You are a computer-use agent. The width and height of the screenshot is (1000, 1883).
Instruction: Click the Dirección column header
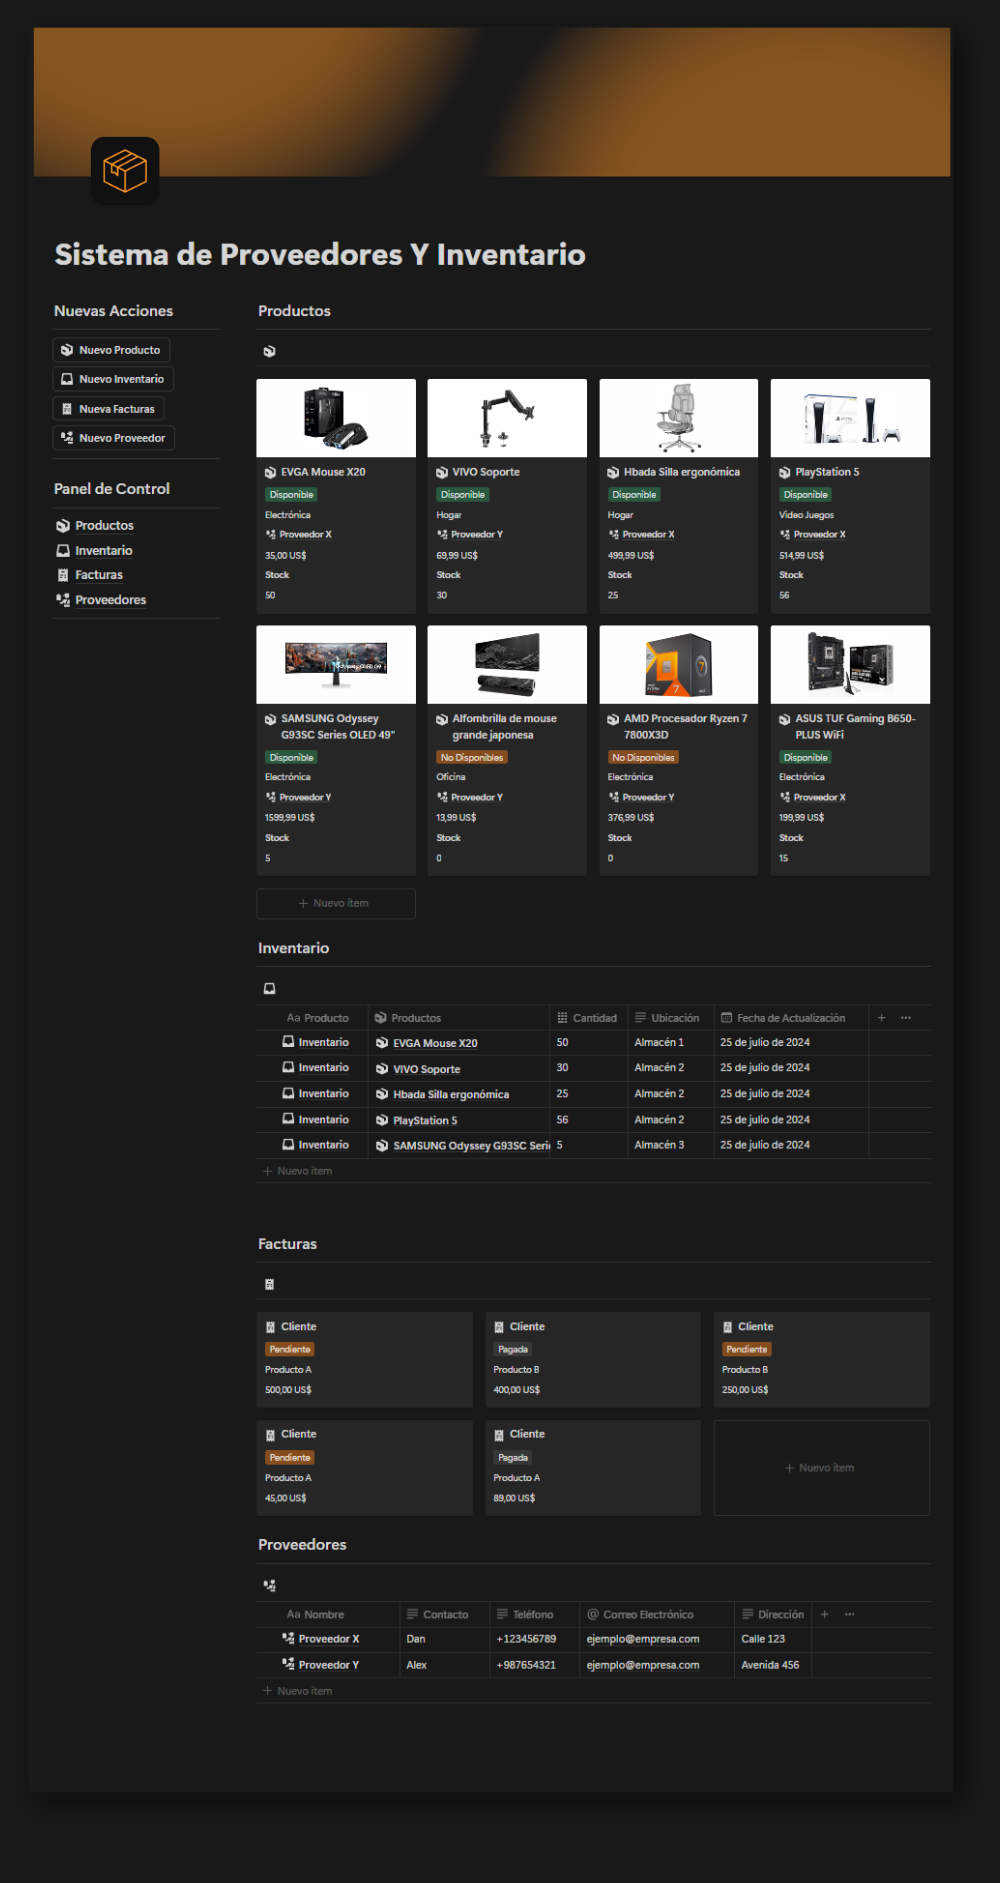click(x=773, y=1614)
